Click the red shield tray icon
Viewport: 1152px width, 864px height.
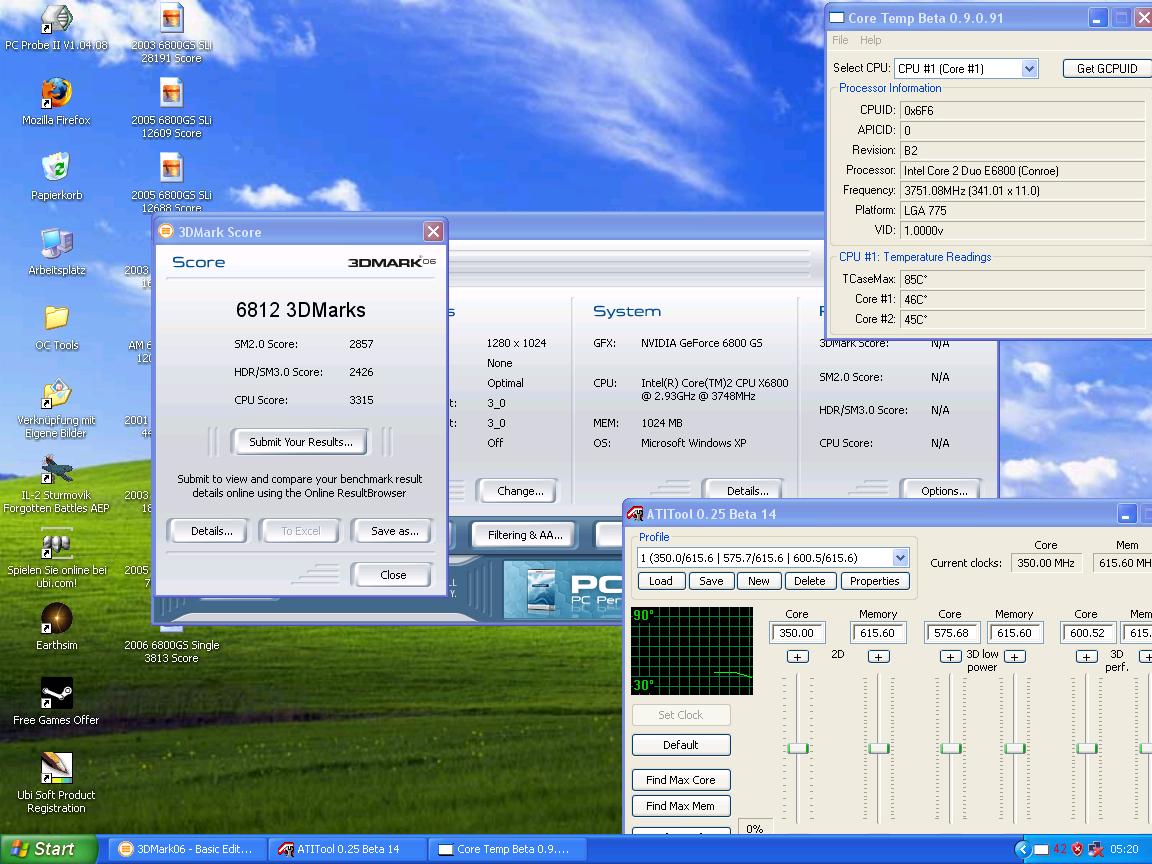(x=1077, y=849)
